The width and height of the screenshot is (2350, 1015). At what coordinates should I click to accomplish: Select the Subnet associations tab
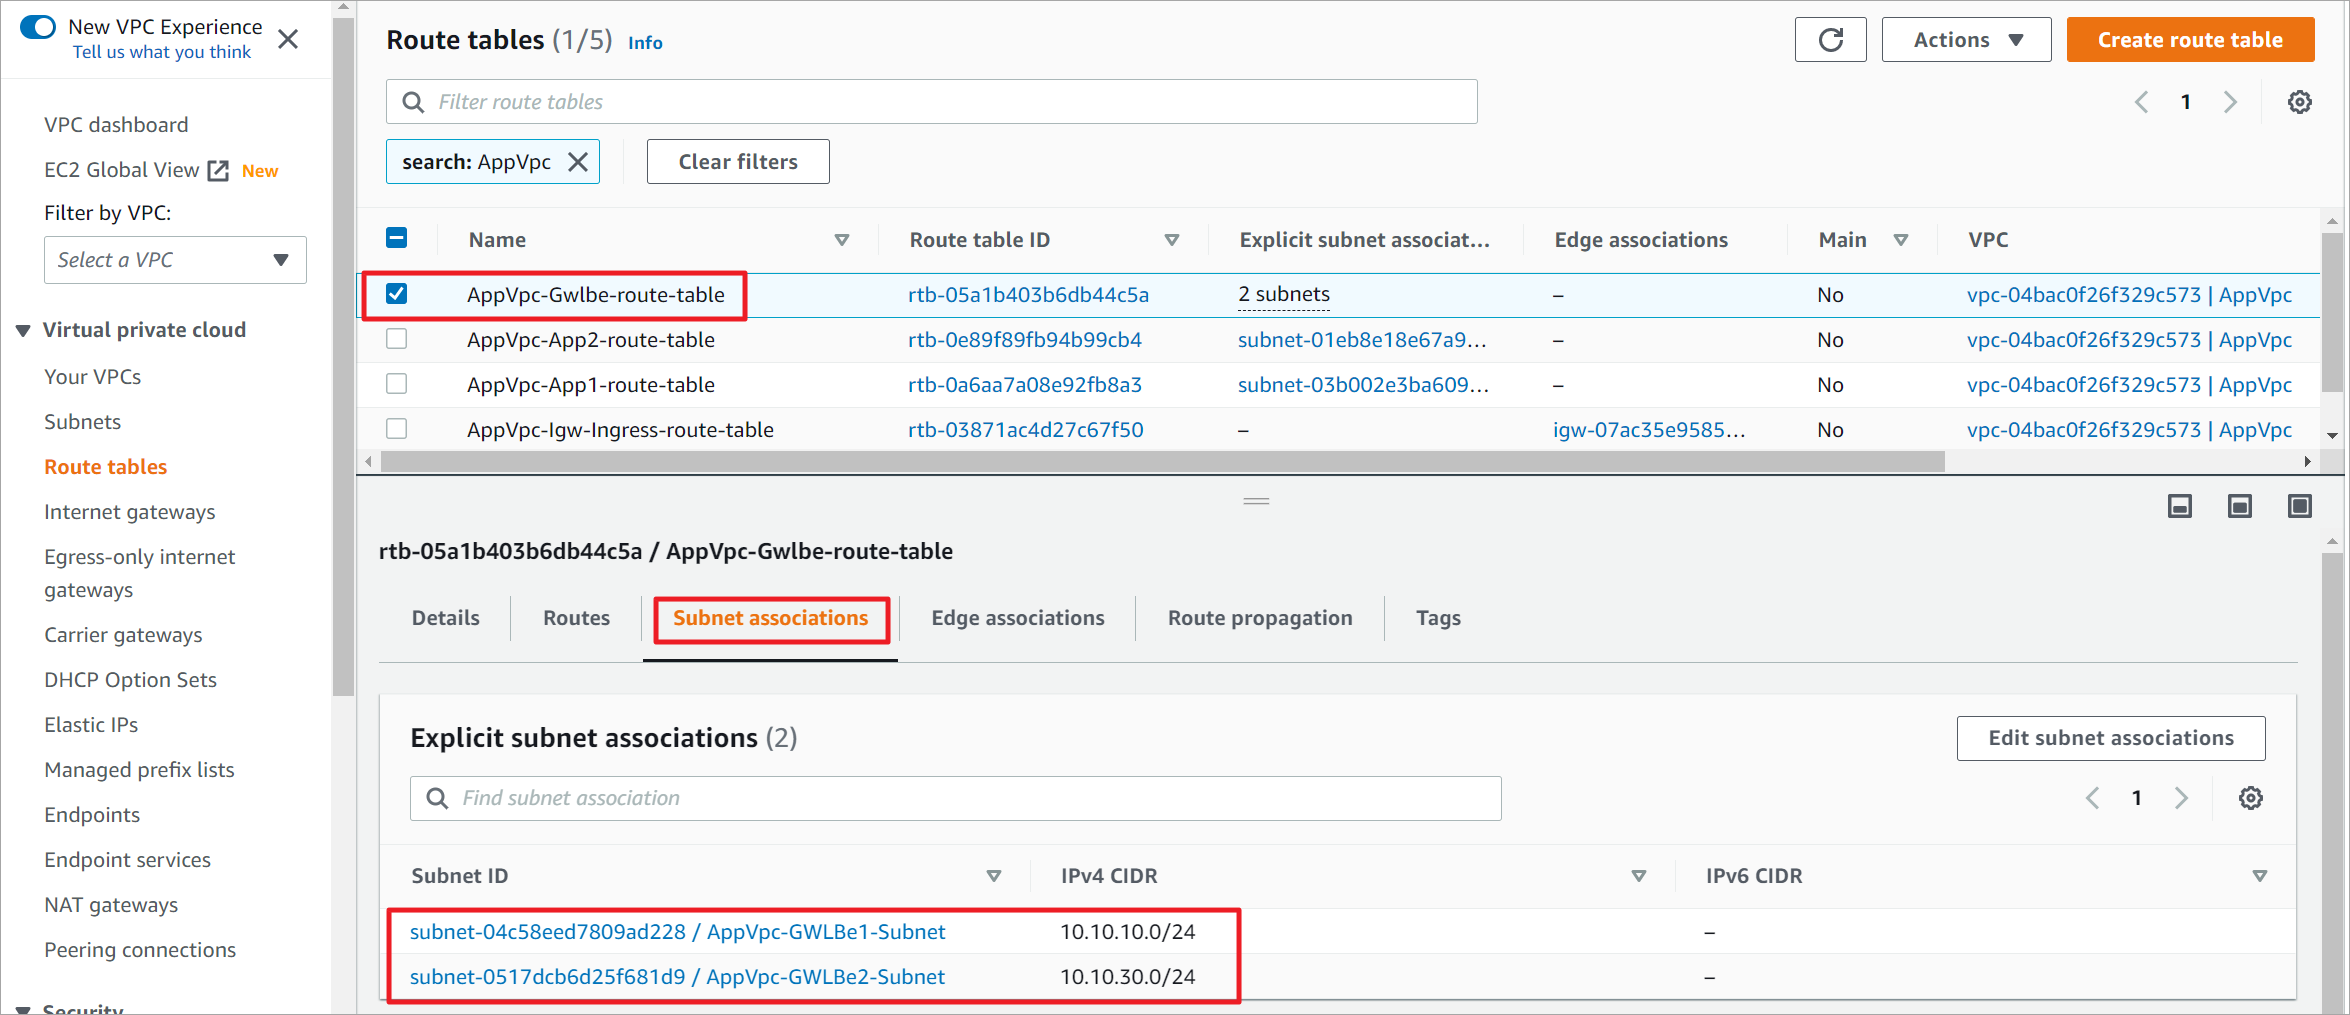771,618
